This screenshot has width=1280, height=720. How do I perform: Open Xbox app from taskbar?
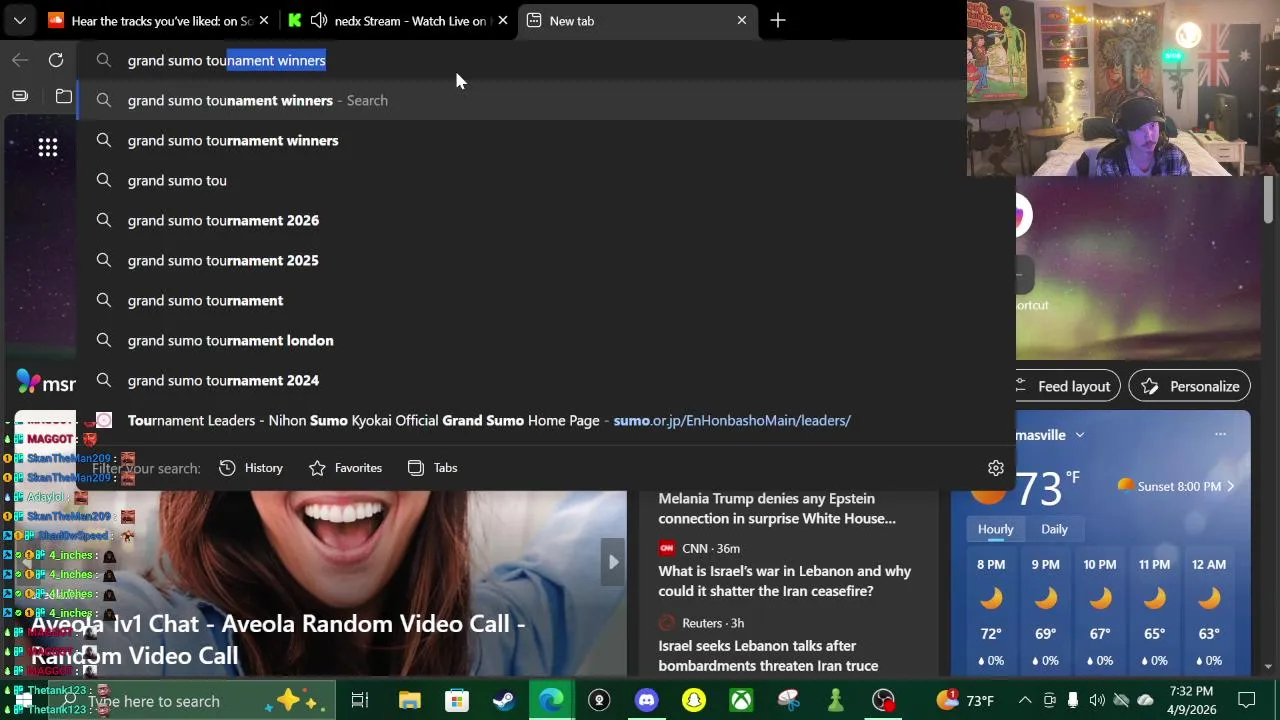(x=741, y=701)
